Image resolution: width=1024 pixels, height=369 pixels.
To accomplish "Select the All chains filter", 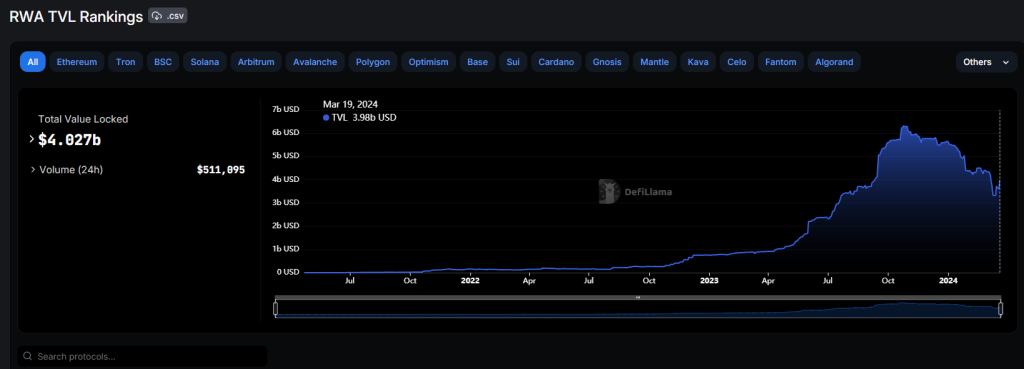I will coord(33,62).
